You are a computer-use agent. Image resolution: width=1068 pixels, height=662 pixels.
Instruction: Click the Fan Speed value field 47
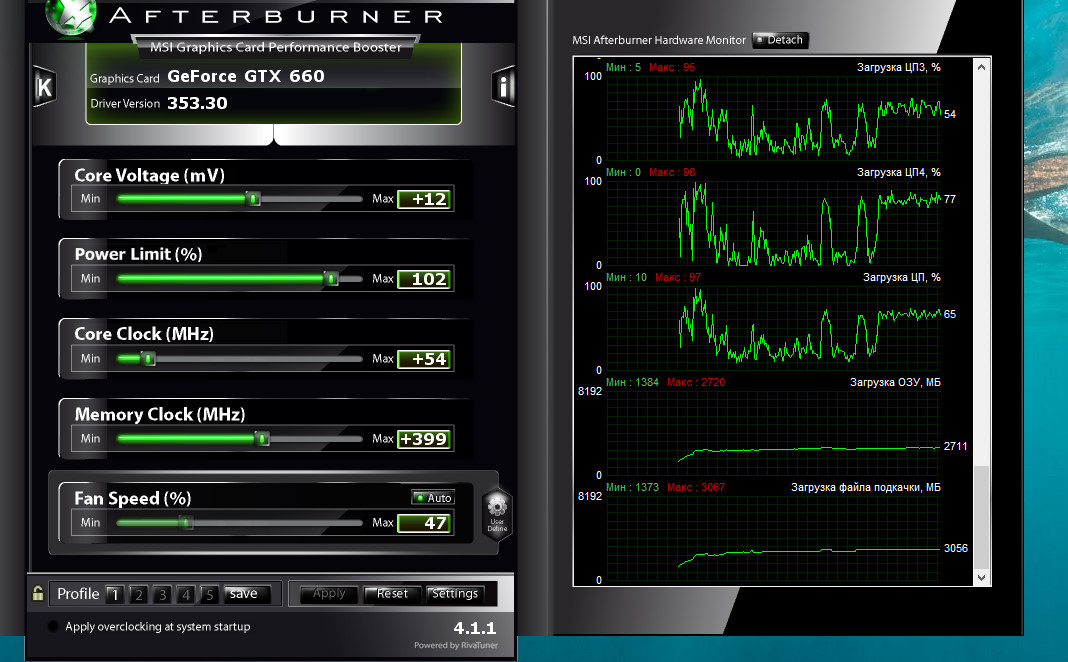(425, 523)
